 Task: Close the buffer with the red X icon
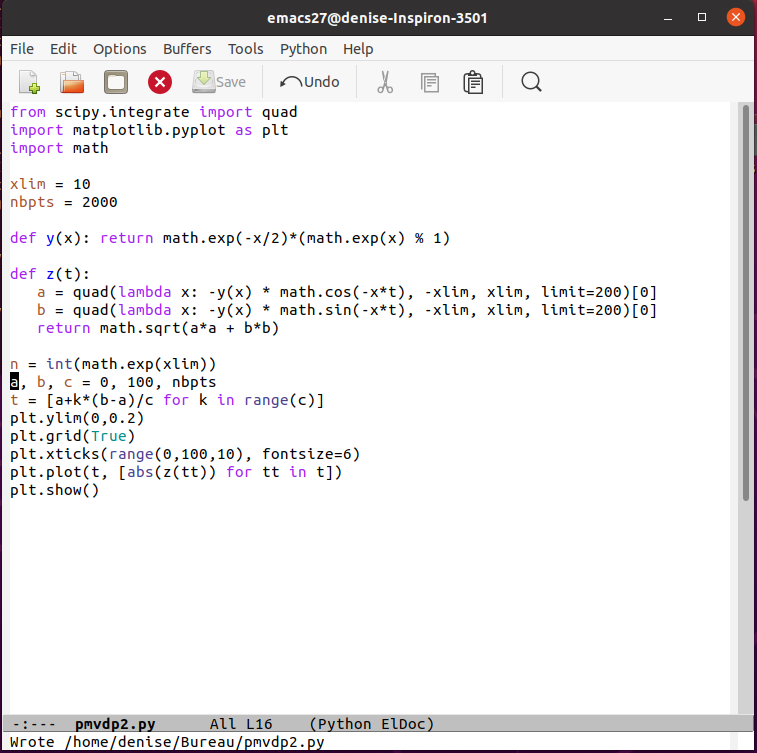(x=160, y=82)
